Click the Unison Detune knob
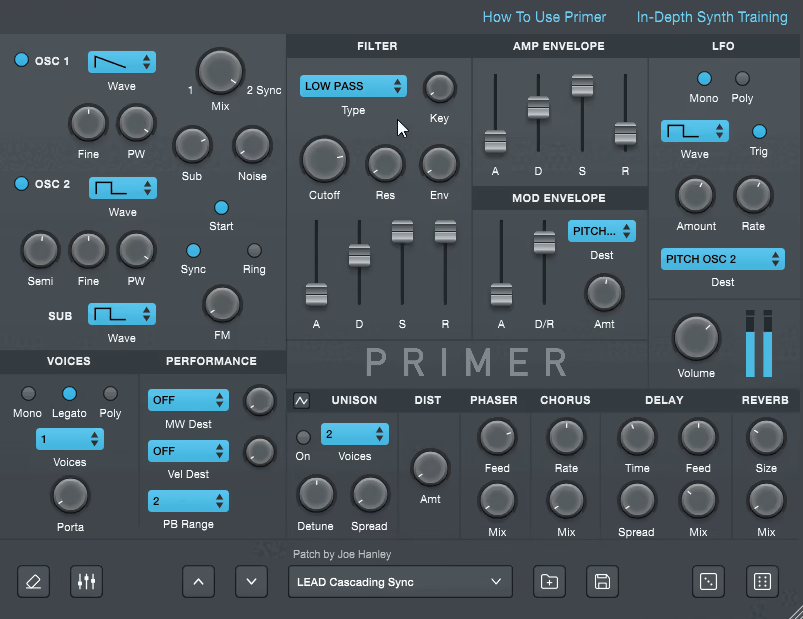803x619 pixels. click(x=316, y=495)
